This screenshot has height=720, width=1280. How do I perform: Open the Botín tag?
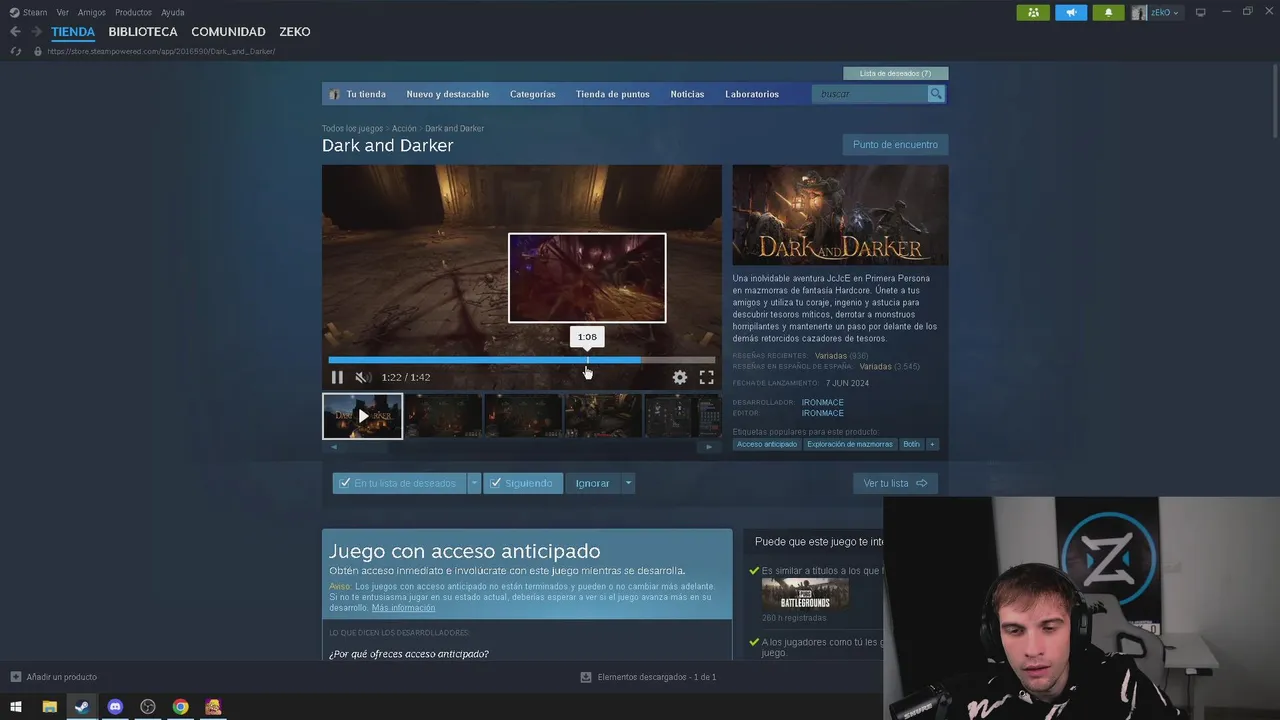(911, 444)
